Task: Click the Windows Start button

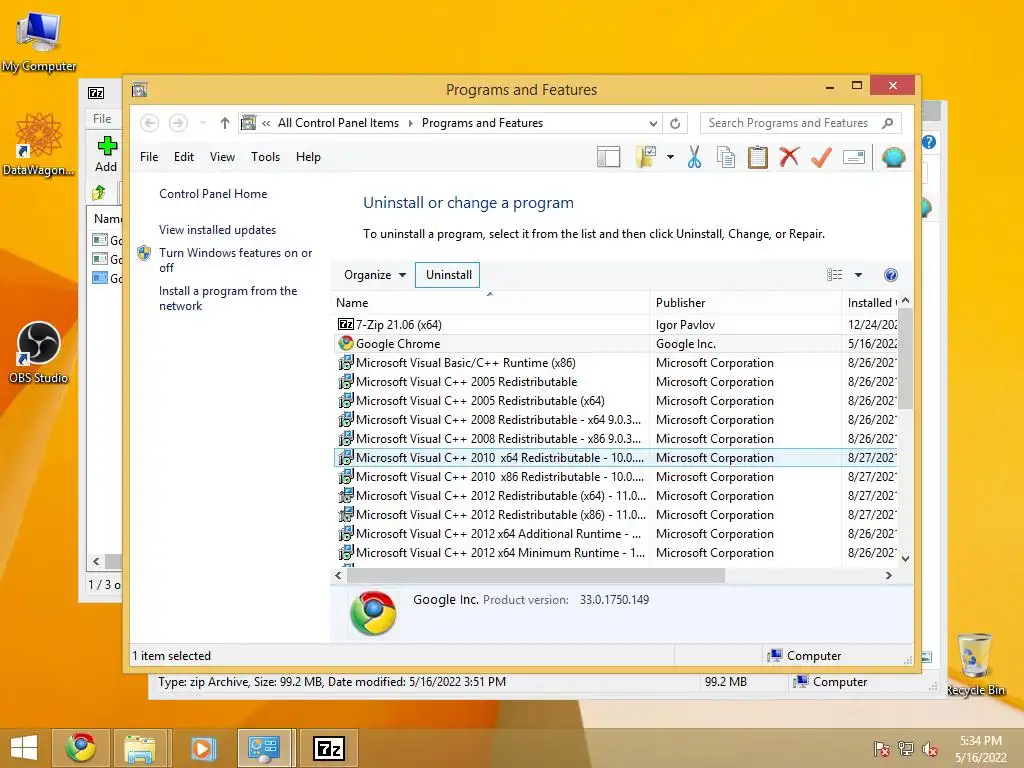Action: [24, 748]
